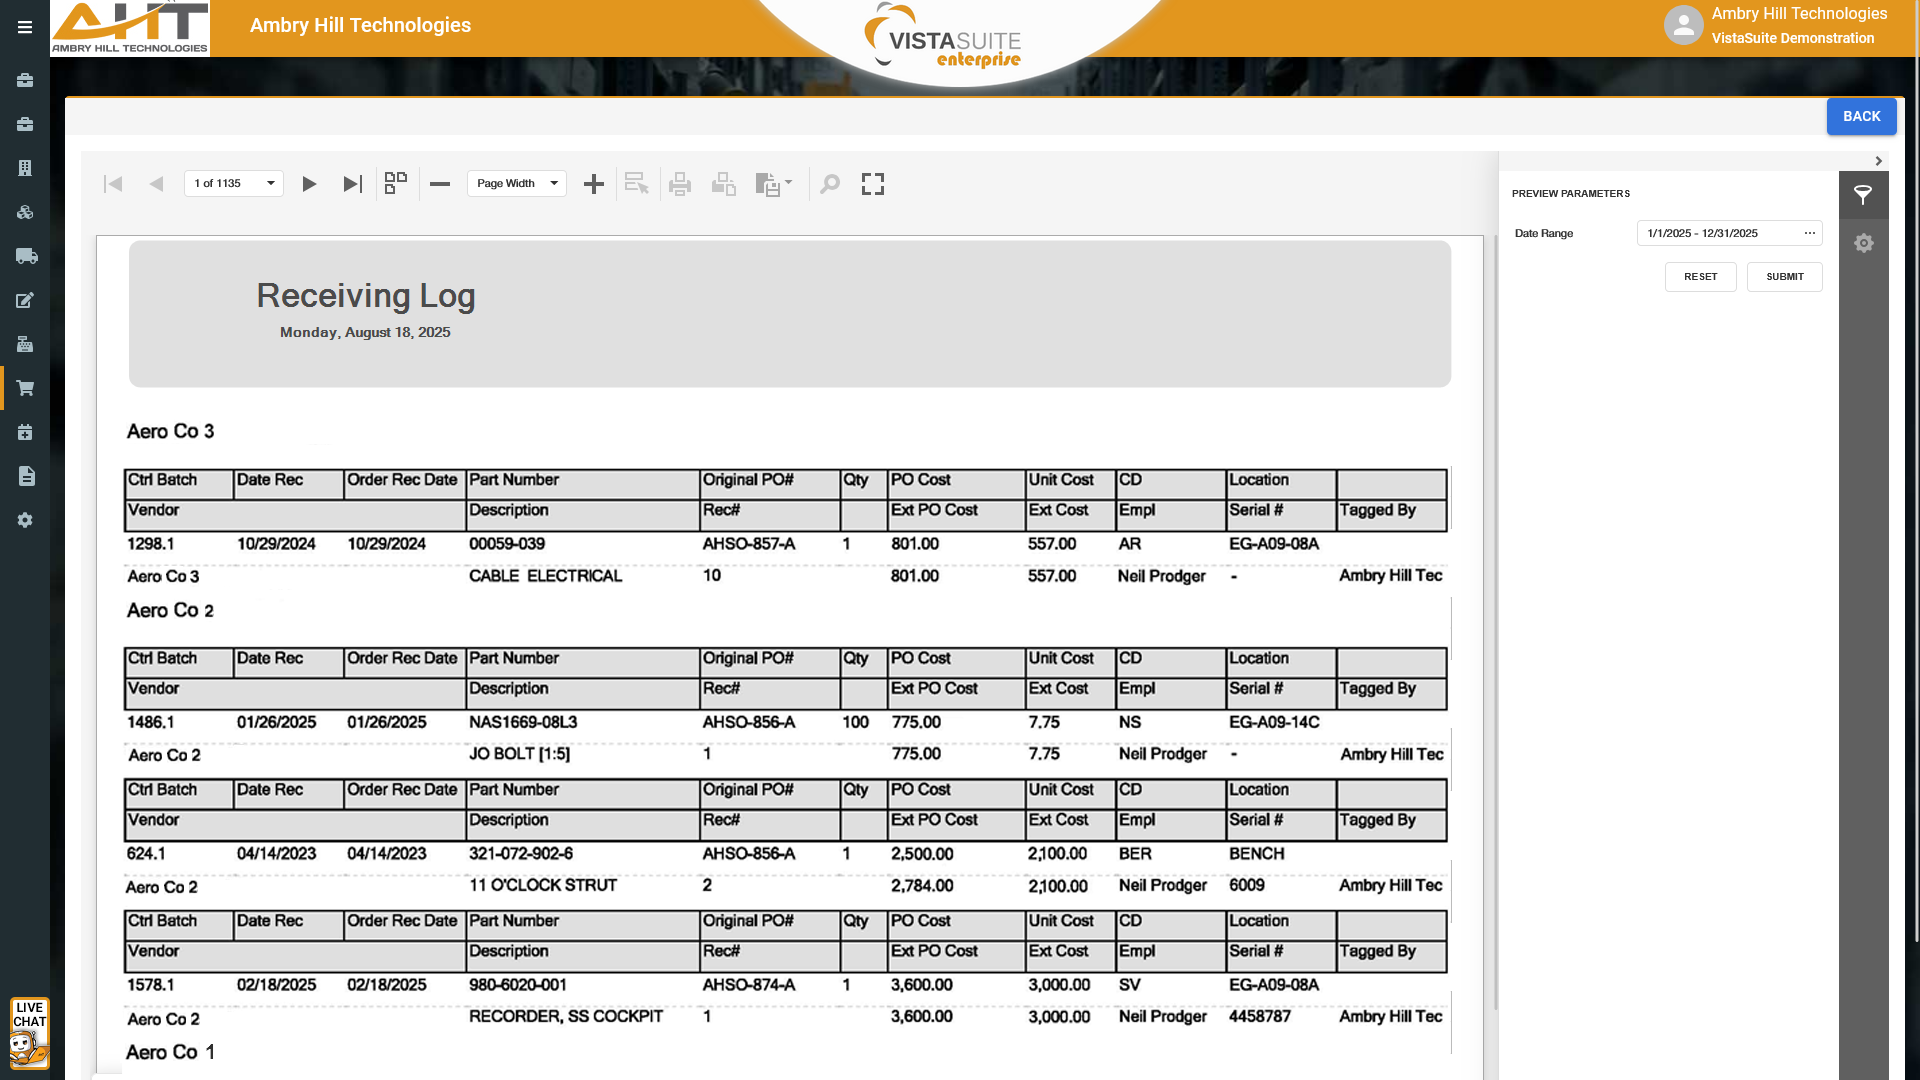Image resolution: width=1920 pixels, height=1080 pixels.
Task: Open the hamburger navigation menu
Action: (25, 28)
